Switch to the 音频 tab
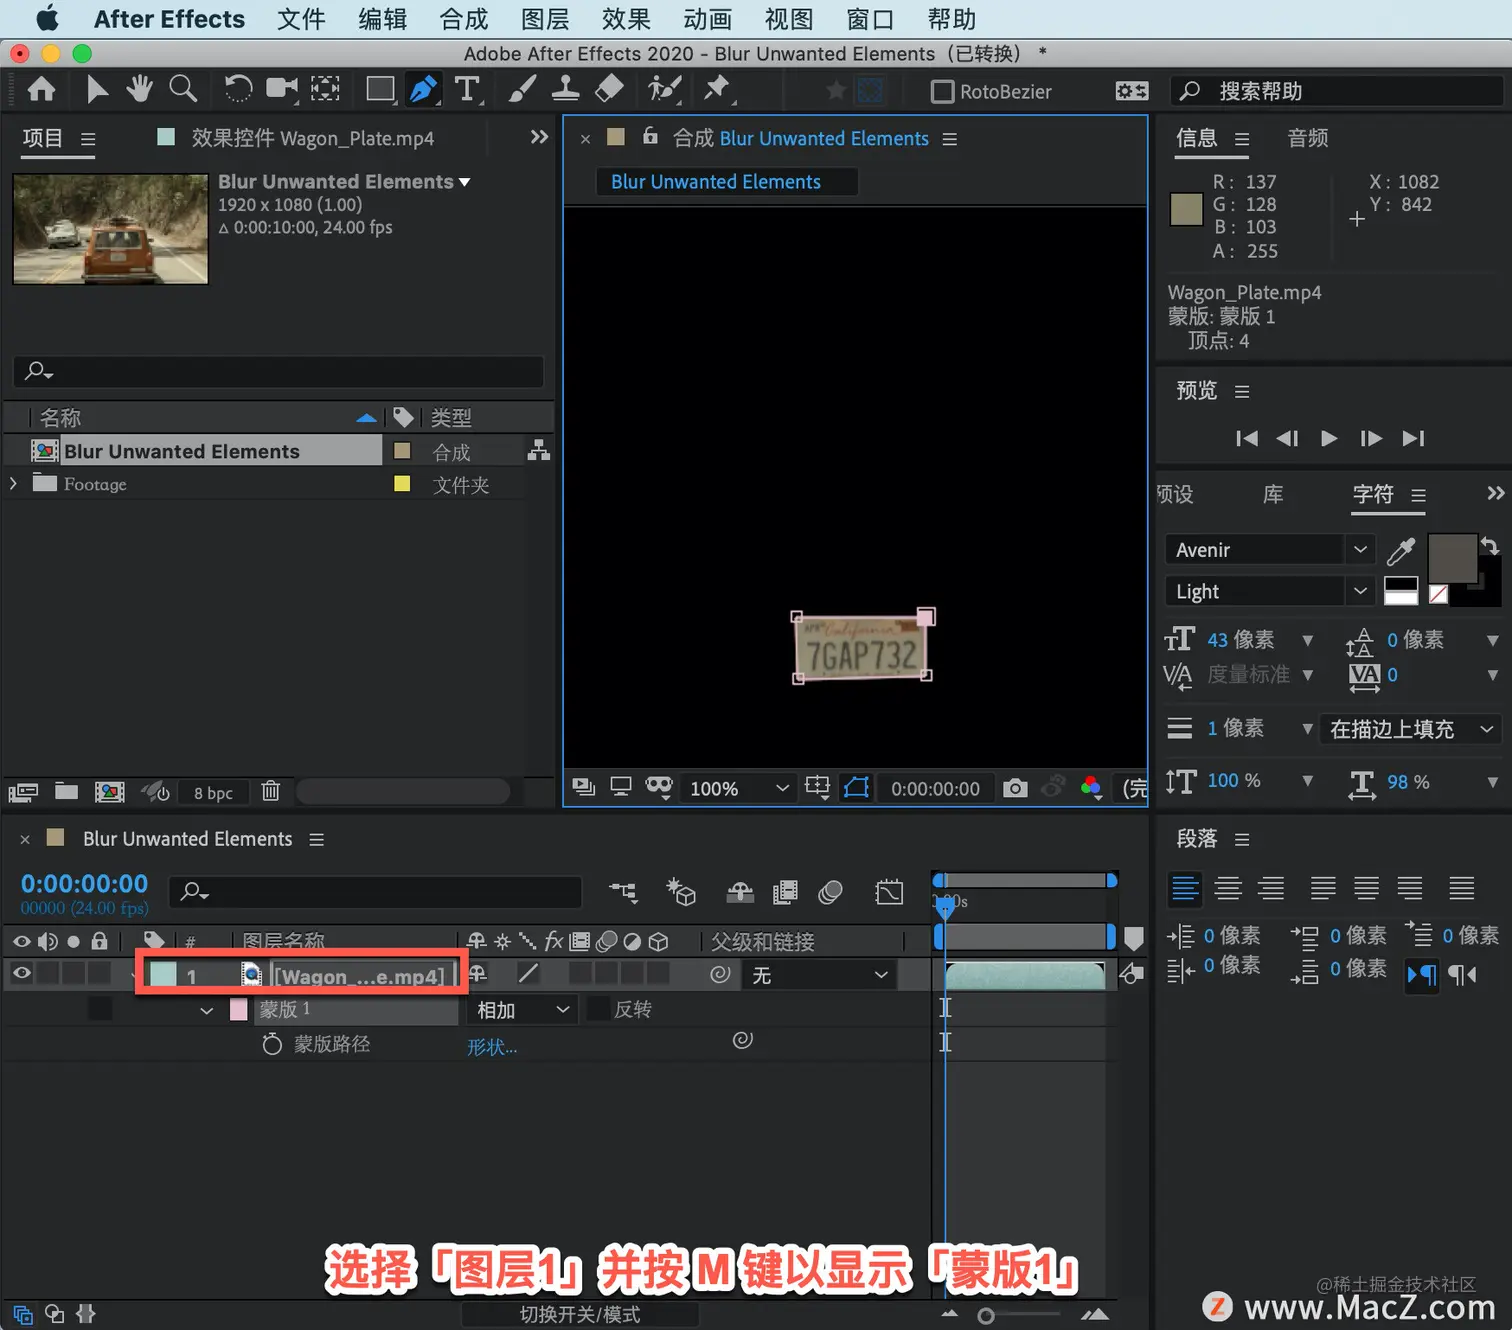 click(1307, 138)
